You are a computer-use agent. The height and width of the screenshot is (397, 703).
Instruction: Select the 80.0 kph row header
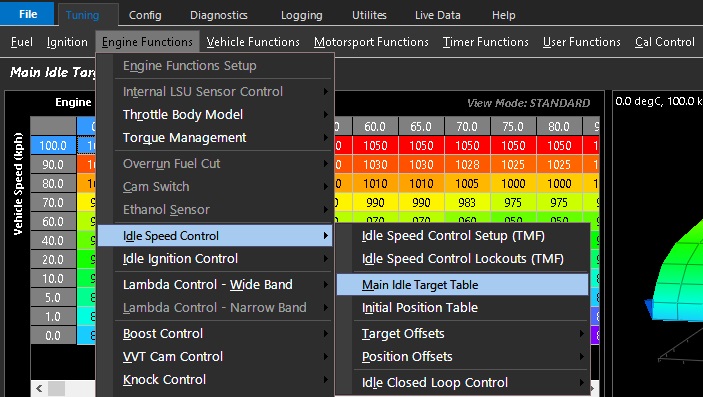point(53,183)
